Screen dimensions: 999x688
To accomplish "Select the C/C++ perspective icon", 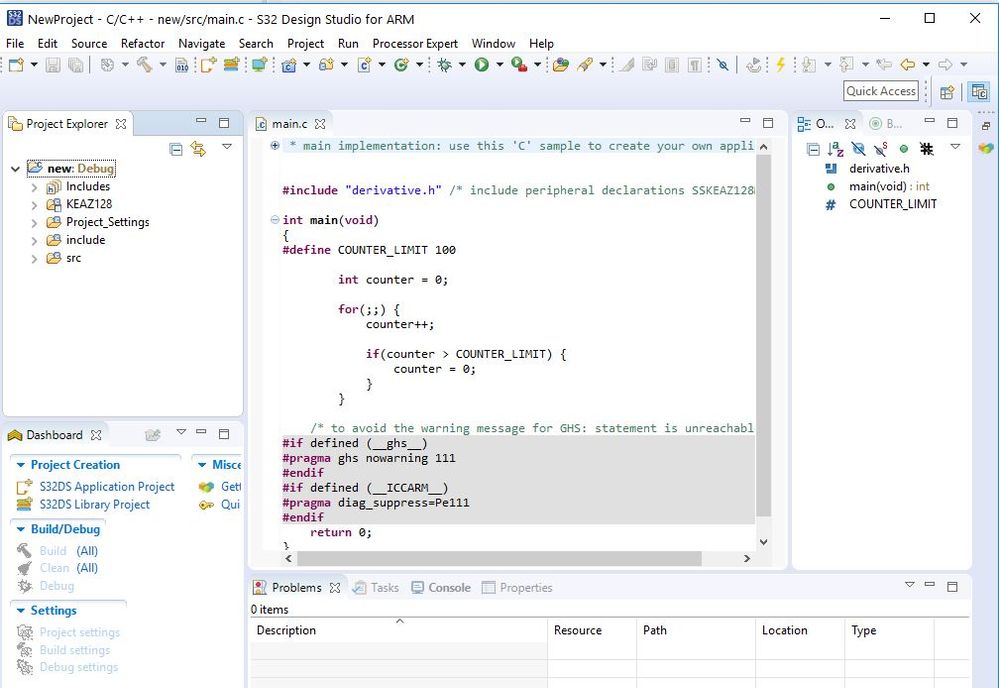I will coord(979,92).
